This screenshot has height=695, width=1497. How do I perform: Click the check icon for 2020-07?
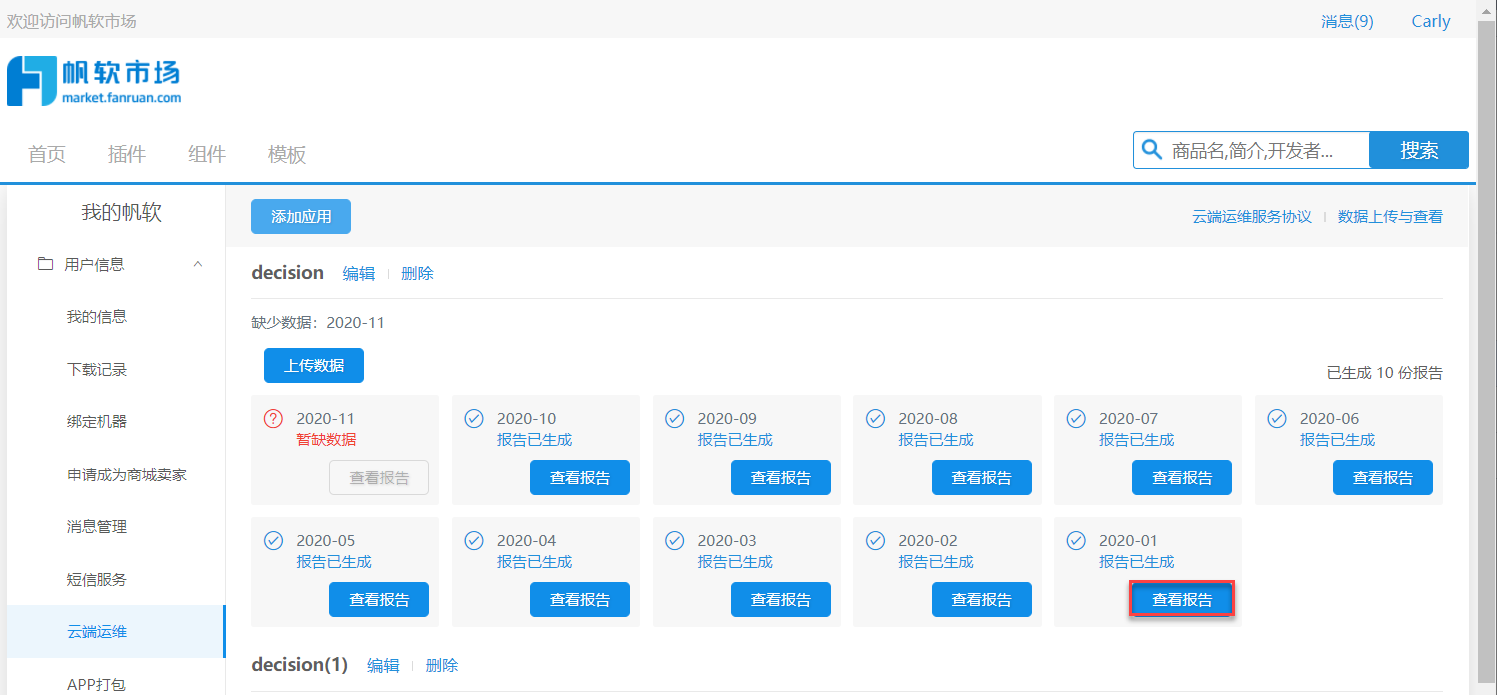coord(1077,419)
